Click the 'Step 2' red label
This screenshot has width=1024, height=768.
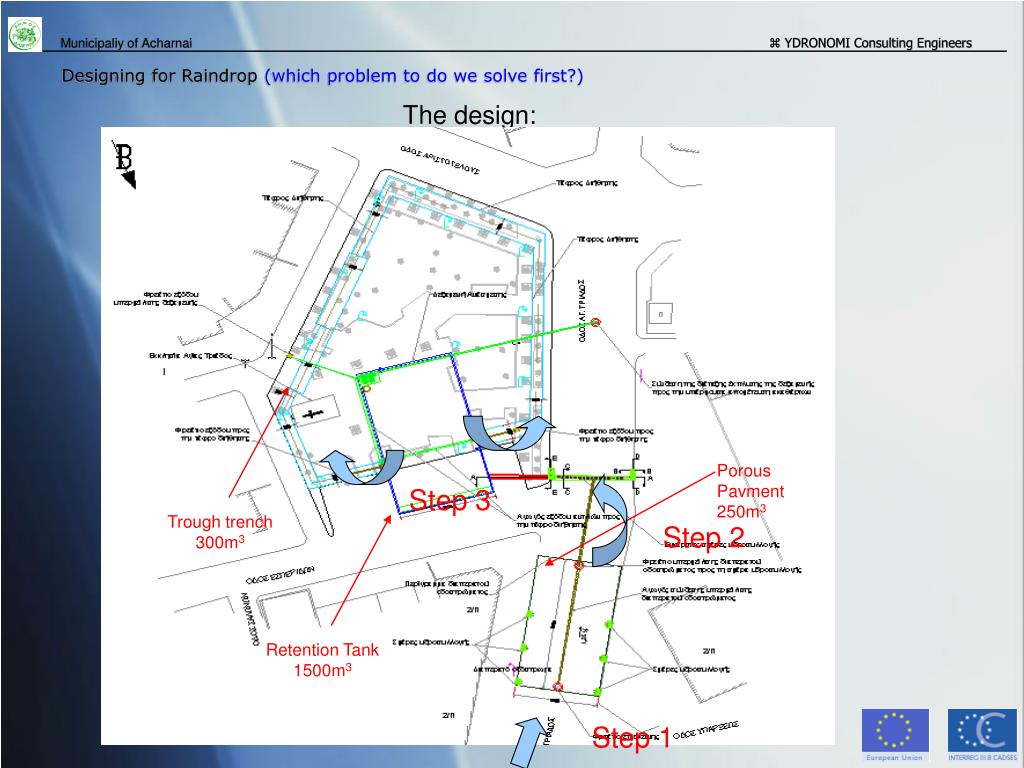click(x=704, y=537)
